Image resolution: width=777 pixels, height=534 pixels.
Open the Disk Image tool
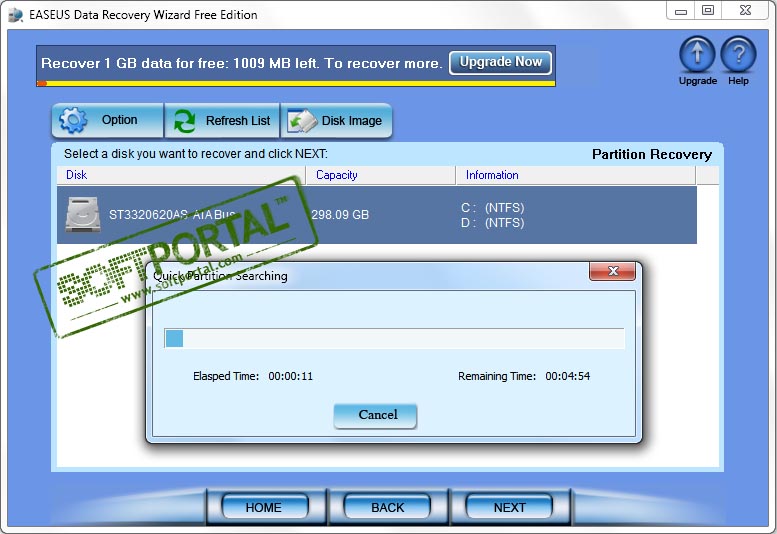pos(336,120)
